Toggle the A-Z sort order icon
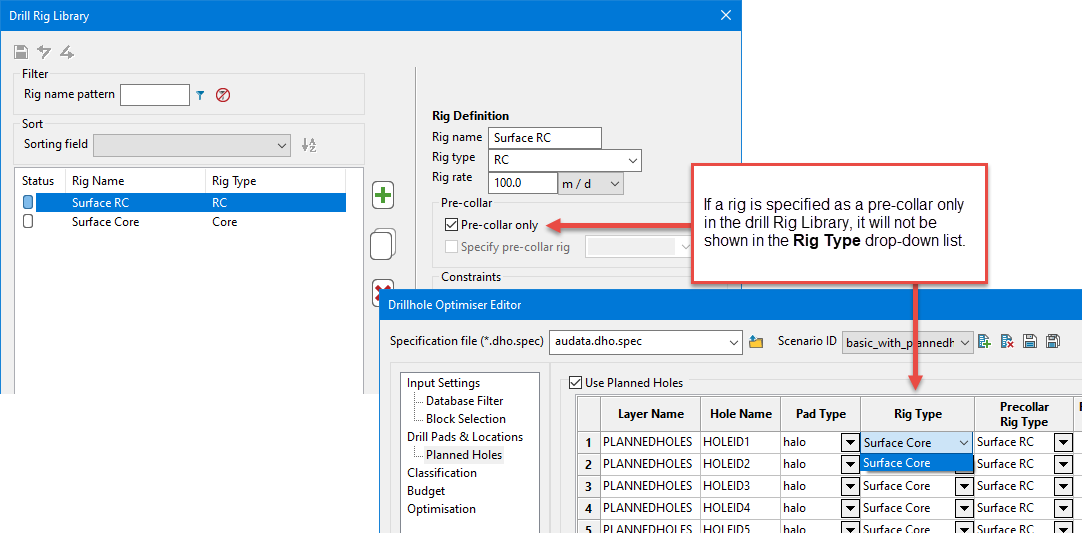The height and width of the screenshot is (533, 1082). tap(309, 145)
